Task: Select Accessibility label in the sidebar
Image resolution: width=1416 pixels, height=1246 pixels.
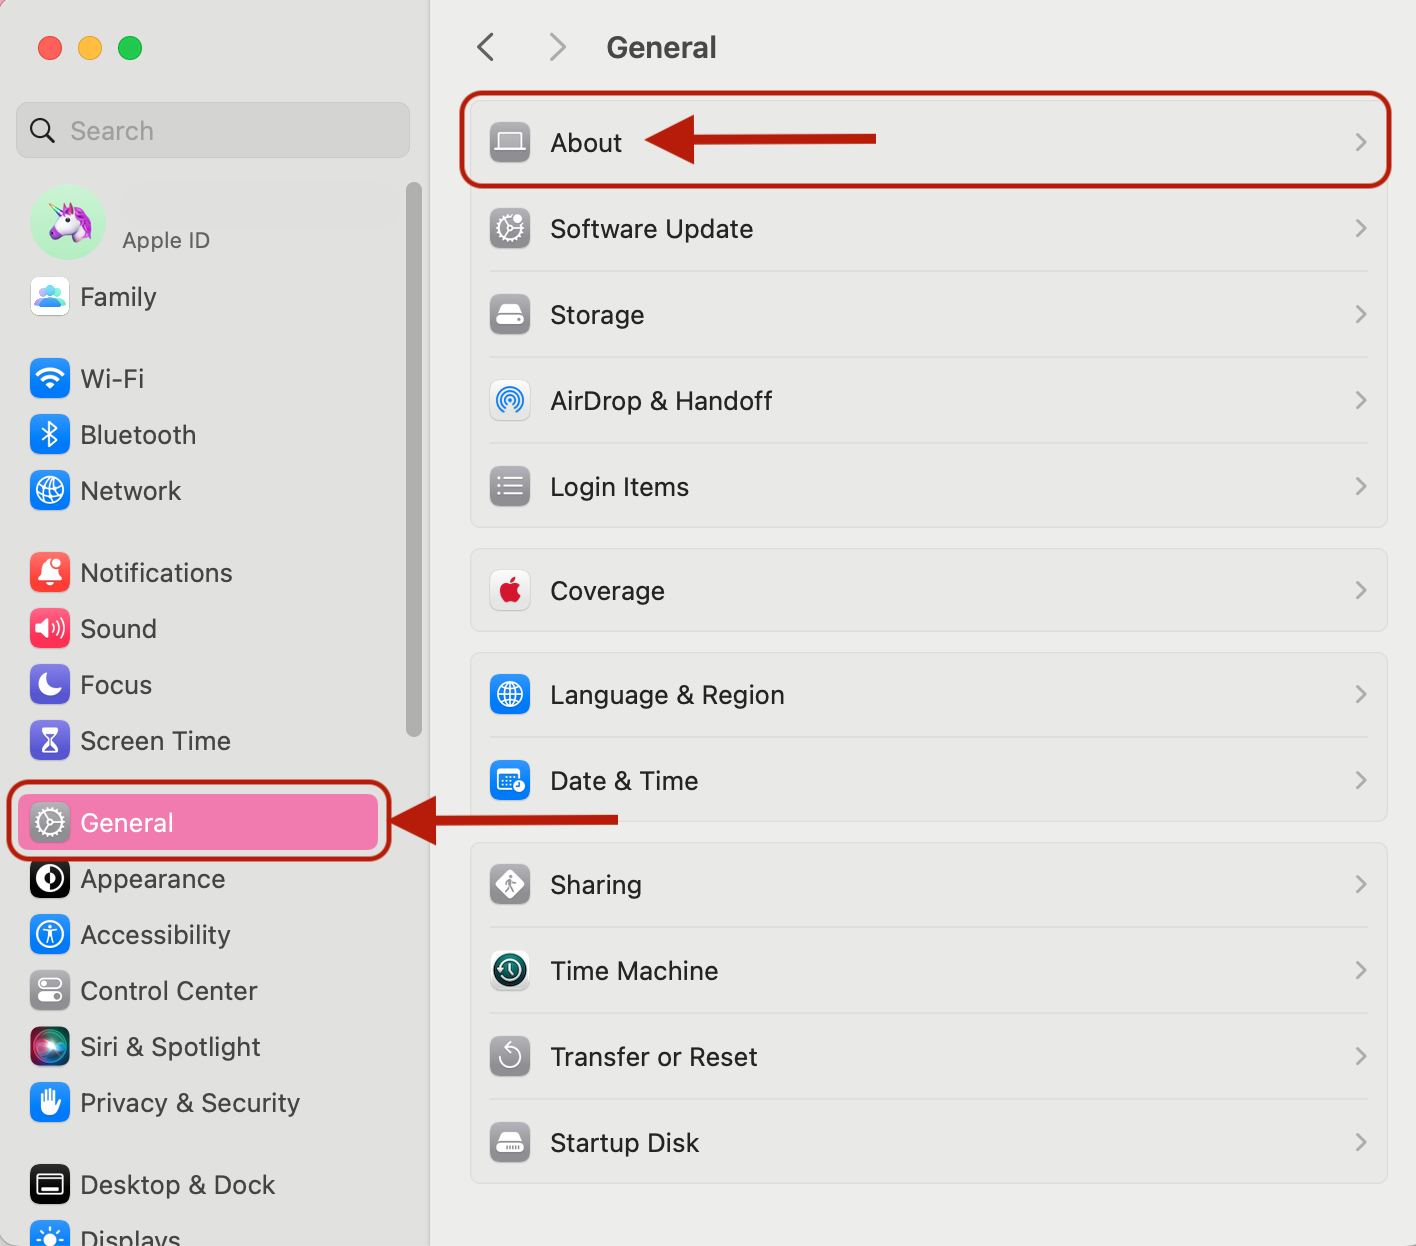Action: point(156,935)
